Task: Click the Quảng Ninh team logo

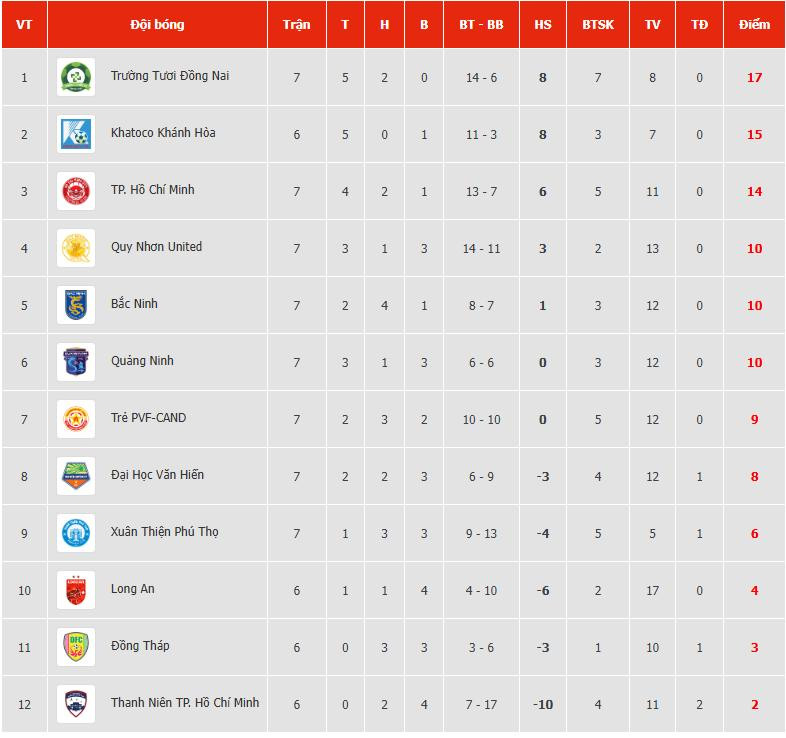Action: [x=76, y=362]
